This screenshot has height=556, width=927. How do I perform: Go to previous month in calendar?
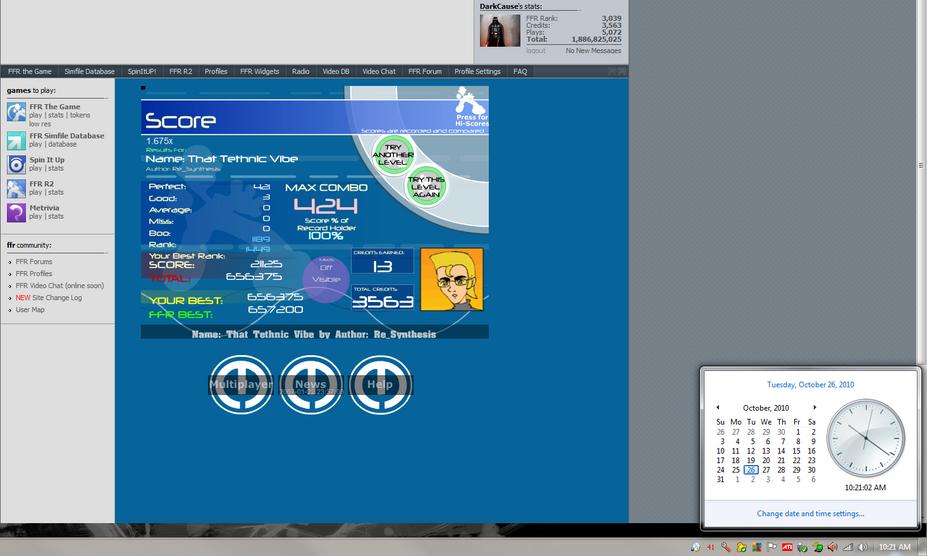click(x=717, y=408)
